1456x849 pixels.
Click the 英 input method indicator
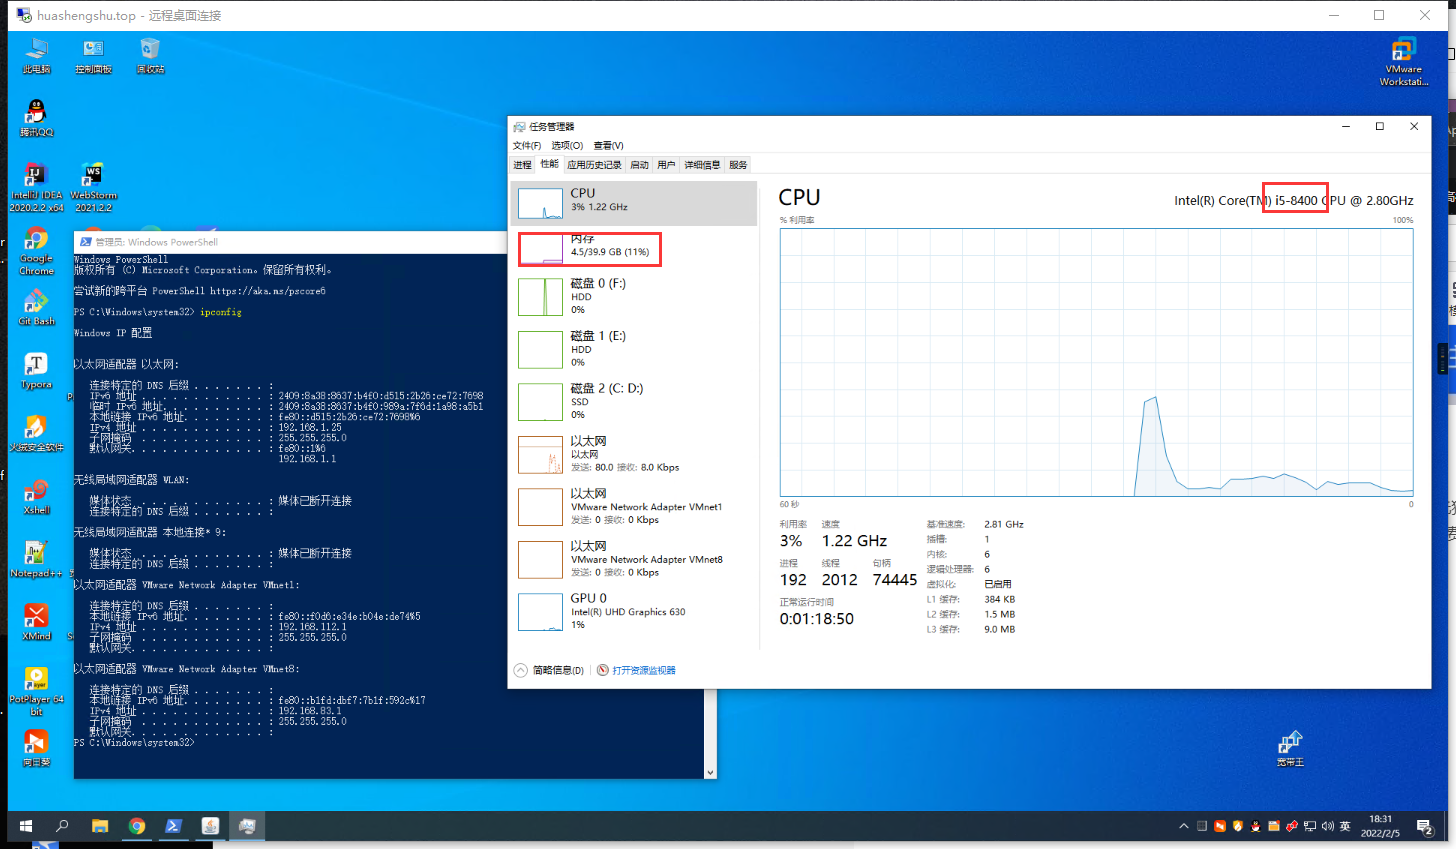pos(1345,826)
